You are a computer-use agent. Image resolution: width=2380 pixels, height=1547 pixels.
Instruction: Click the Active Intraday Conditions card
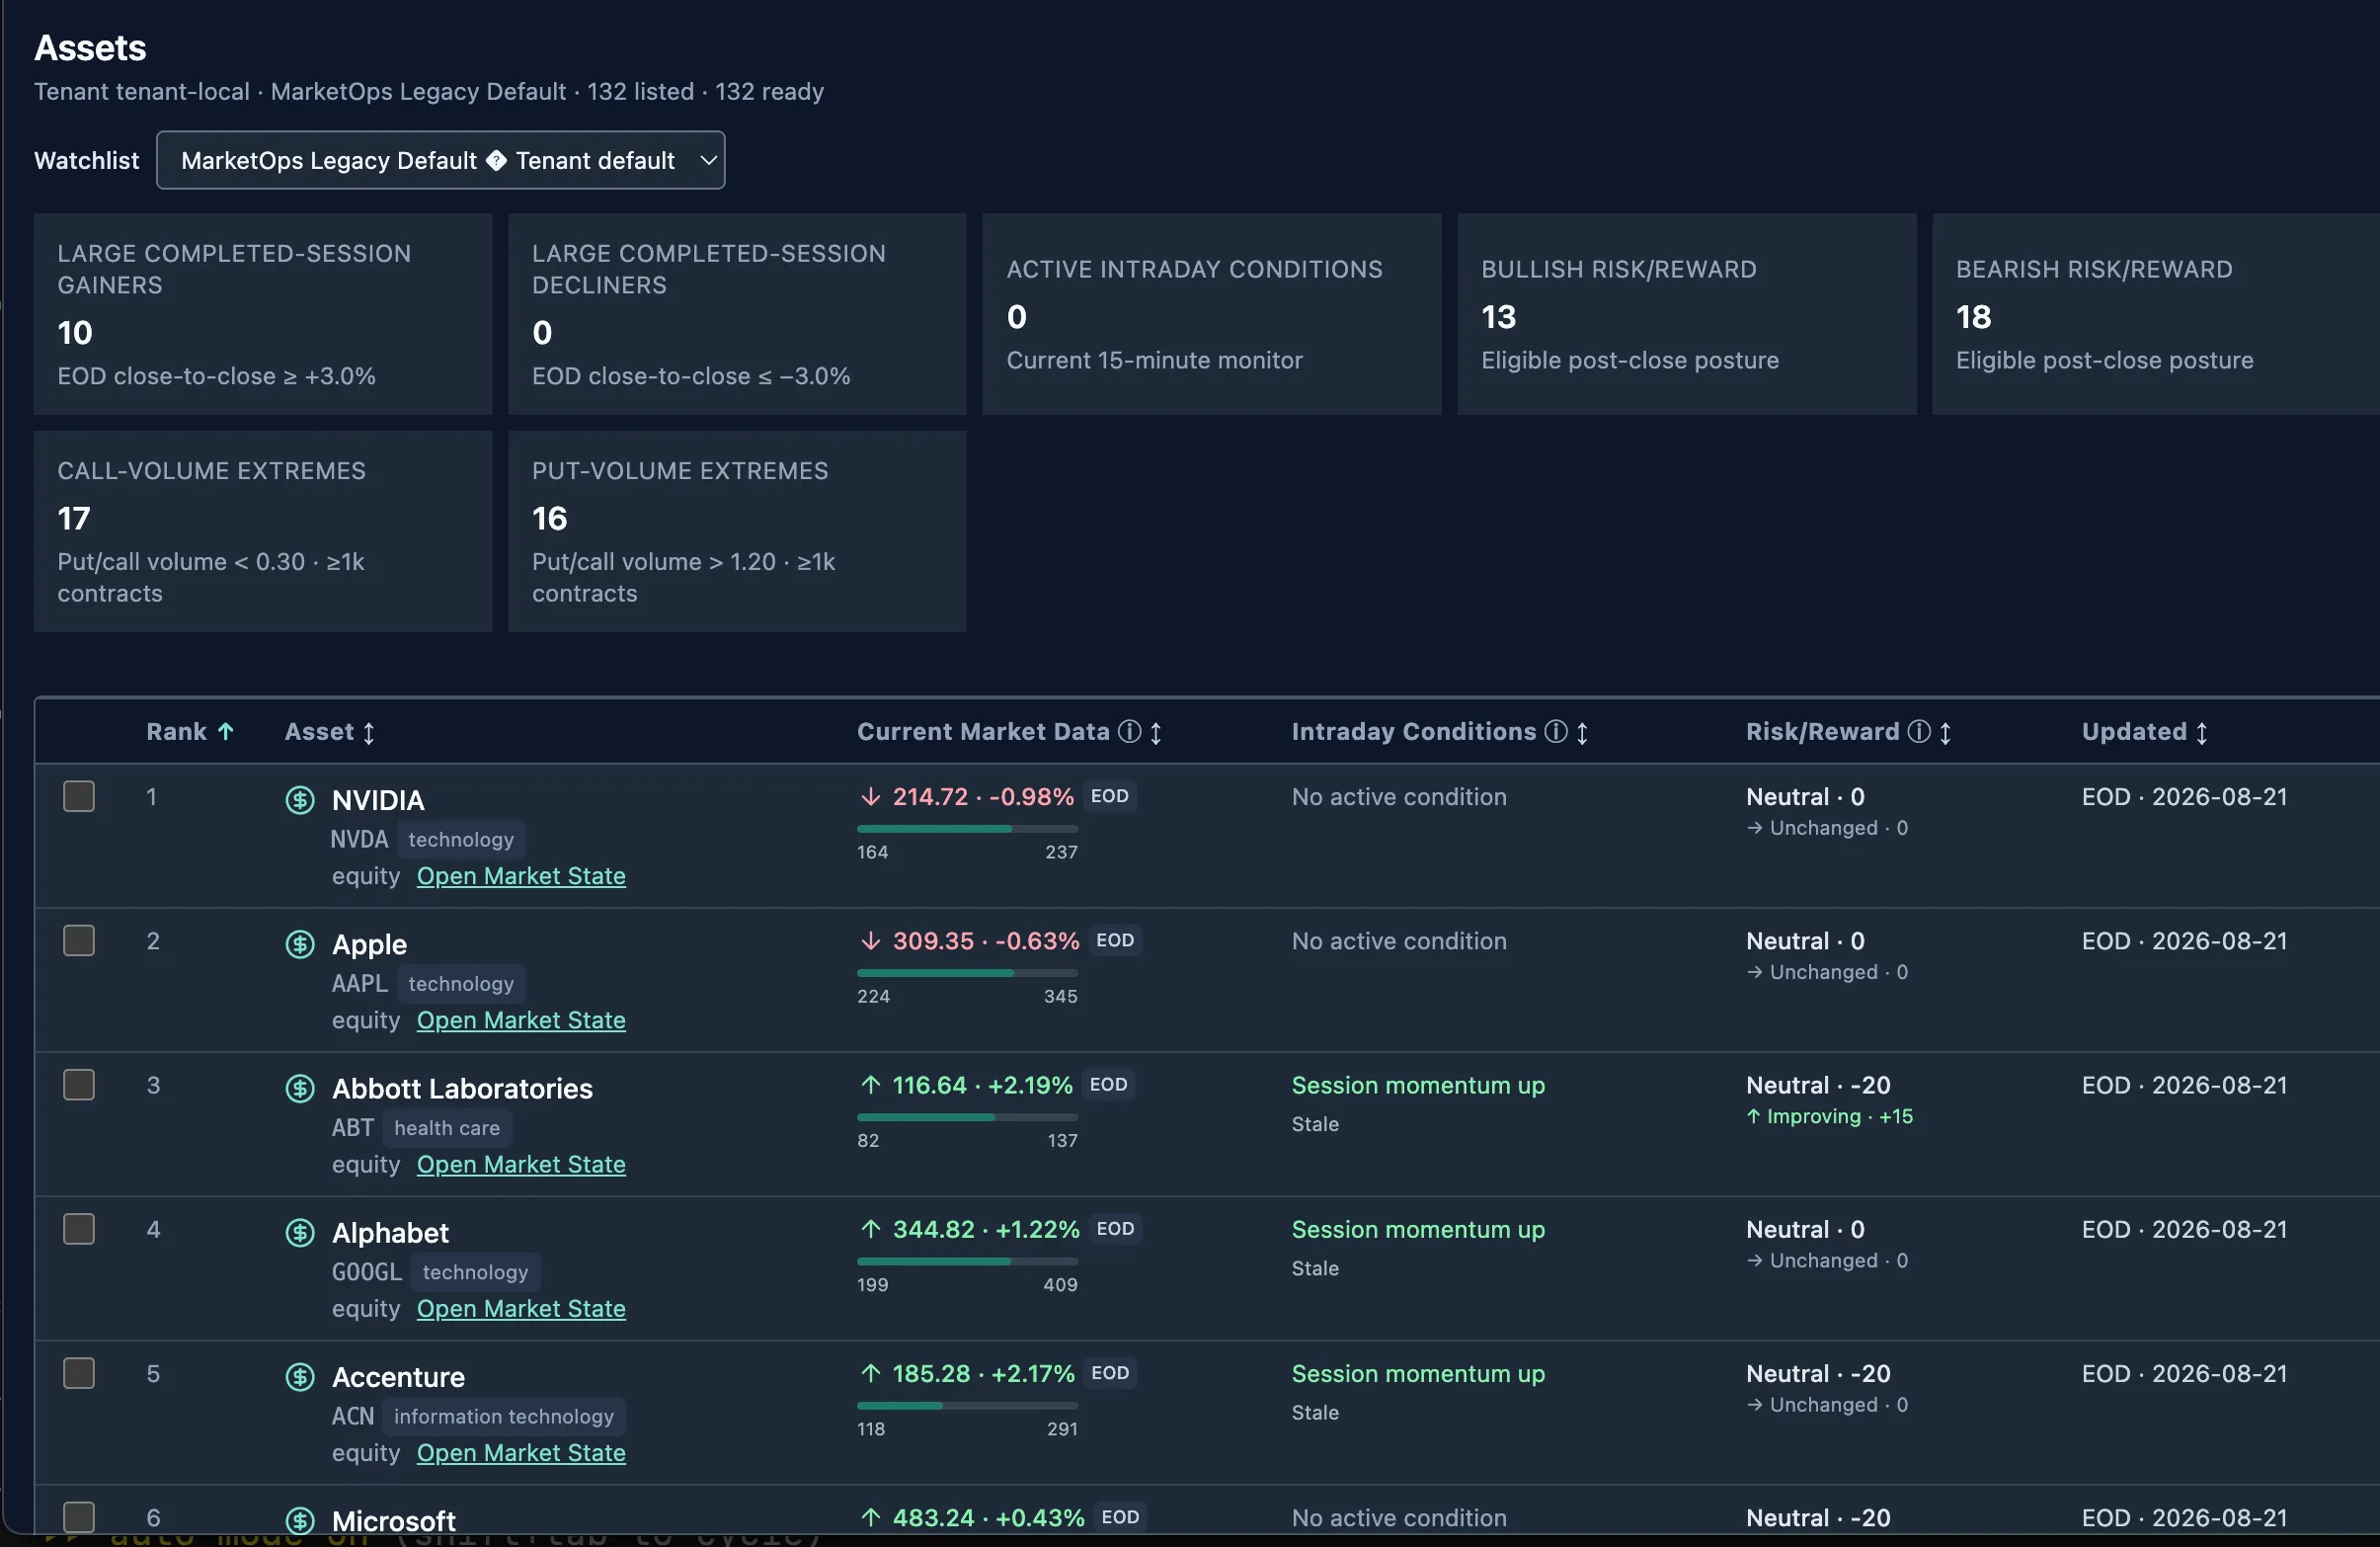pos(1212,314)
